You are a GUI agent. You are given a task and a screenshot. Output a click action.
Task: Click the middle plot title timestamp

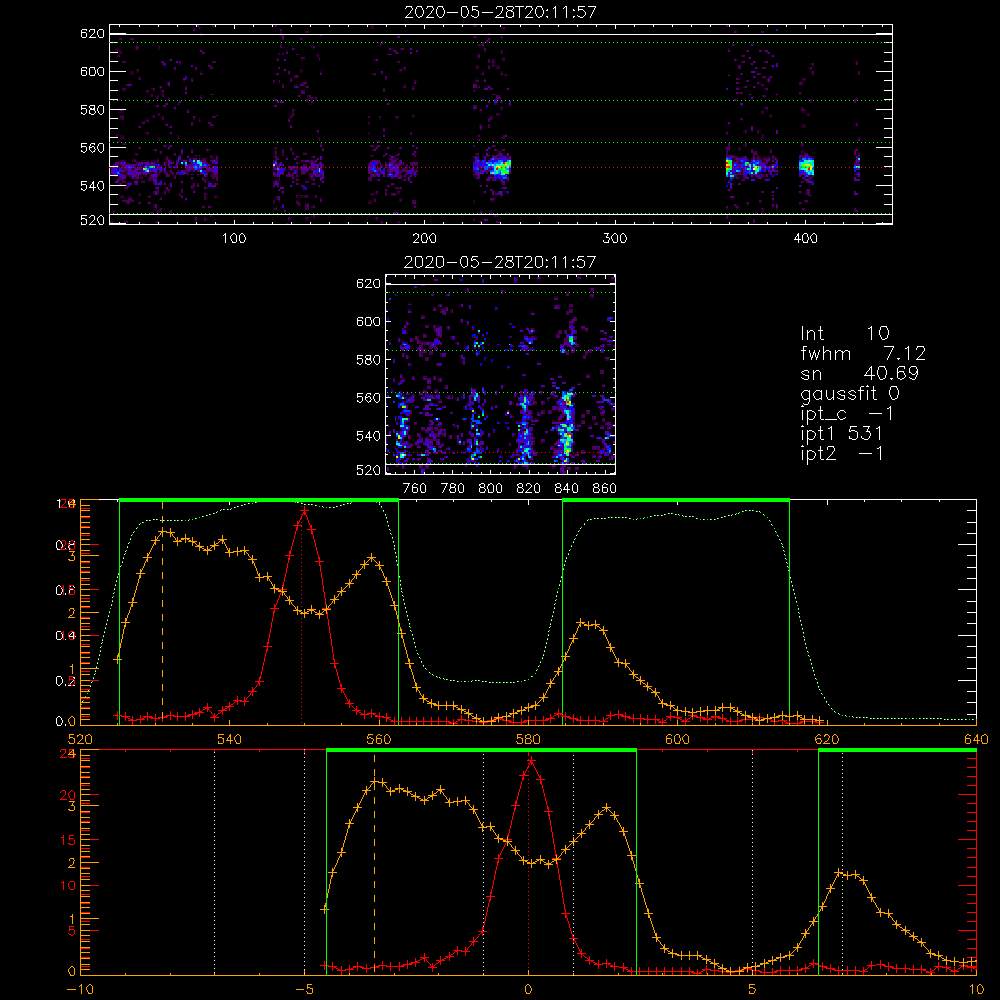point(500,262)
